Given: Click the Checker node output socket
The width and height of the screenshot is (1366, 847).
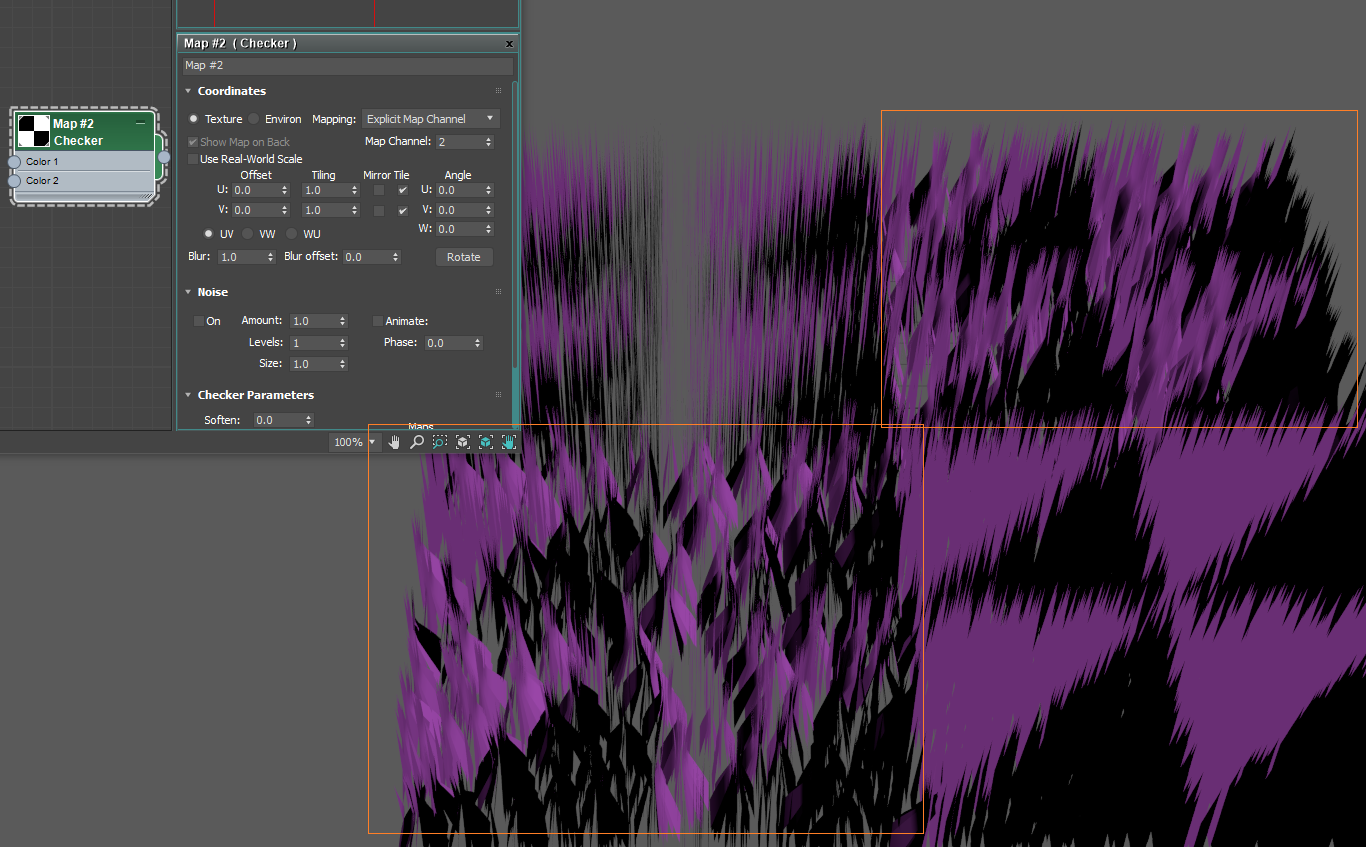Looking at the screenshot, I should 164,157.
